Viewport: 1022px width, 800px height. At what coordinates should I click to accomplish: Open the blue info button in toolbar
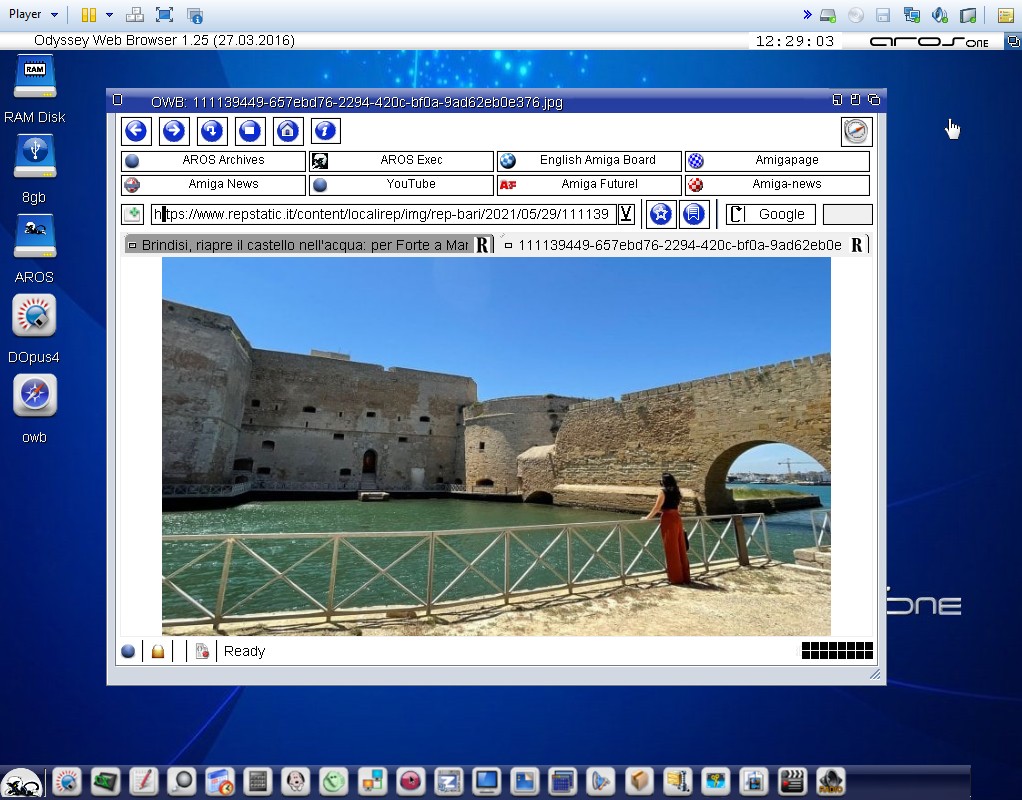(326, 131)
